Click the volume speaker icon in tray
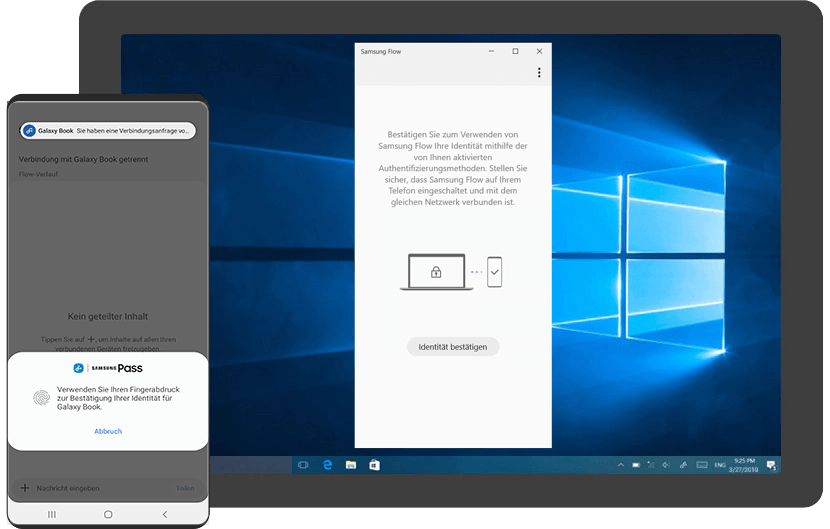The width and height of the screenshot is (830, 529). pos(666,465)
